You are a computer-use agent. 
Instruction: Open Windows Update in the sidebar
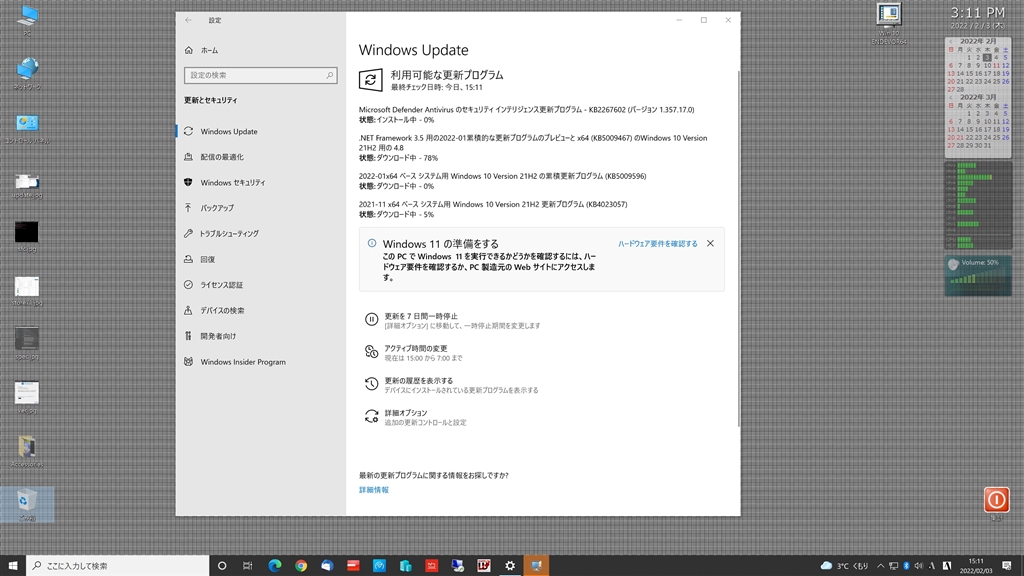point(260,131)
